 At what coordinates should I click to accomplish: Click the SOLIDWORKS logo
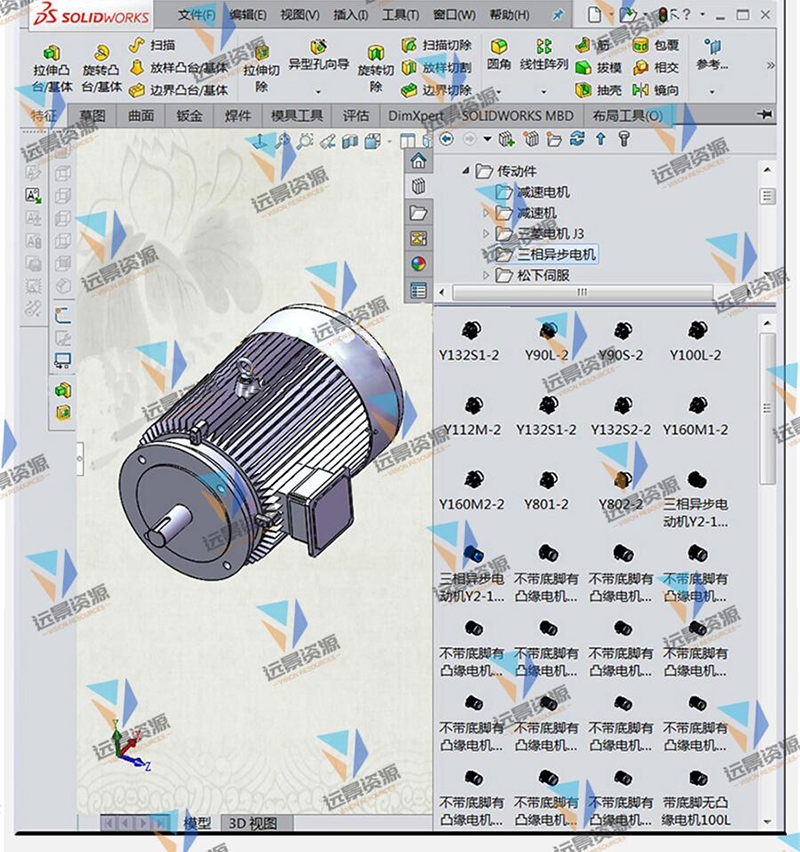[91, 16]
